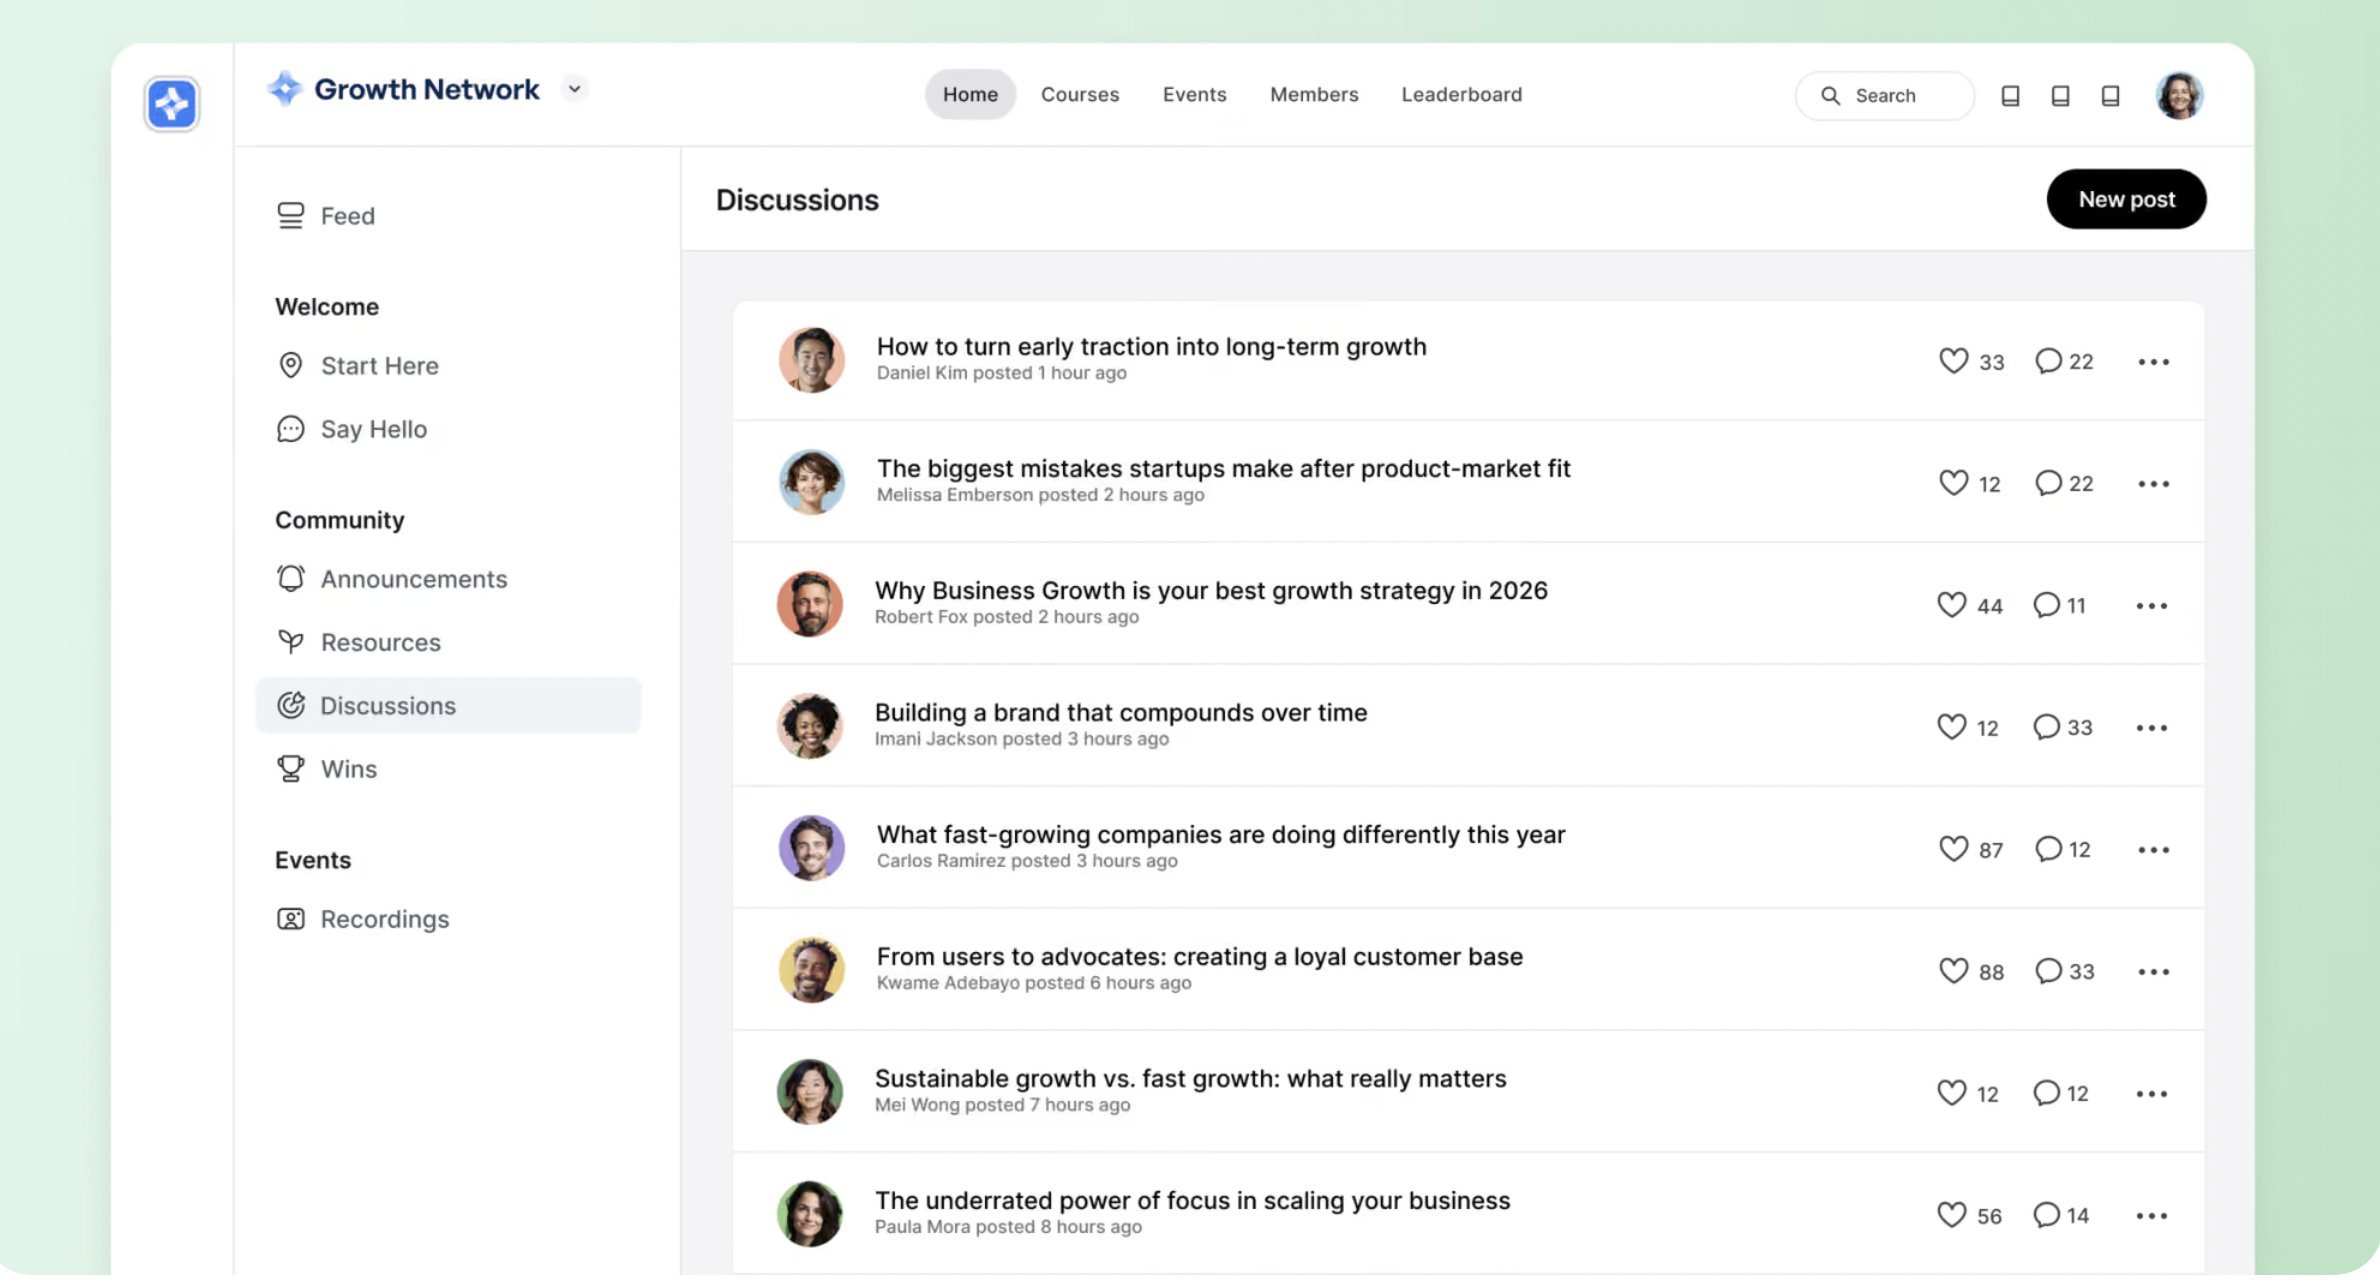Switch to the Courses tab
The width and height of the screenshot is (2380, 1282).
(x=1080, y=94)
